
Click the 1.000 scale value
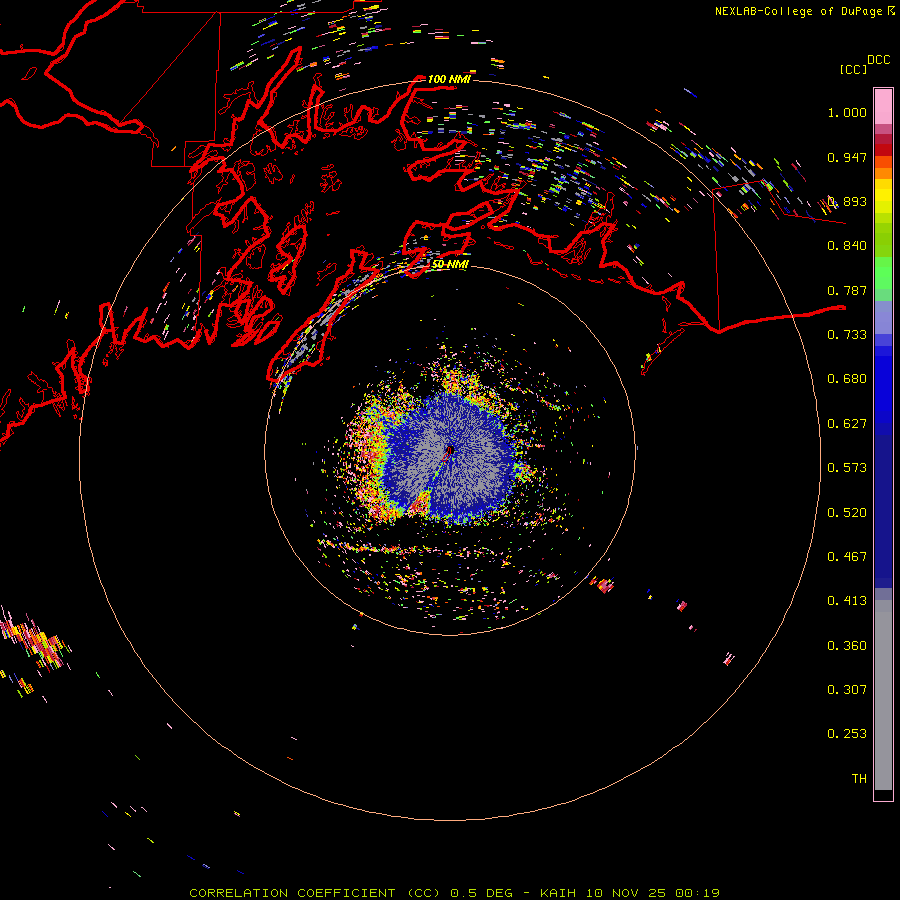click(847, 112)
